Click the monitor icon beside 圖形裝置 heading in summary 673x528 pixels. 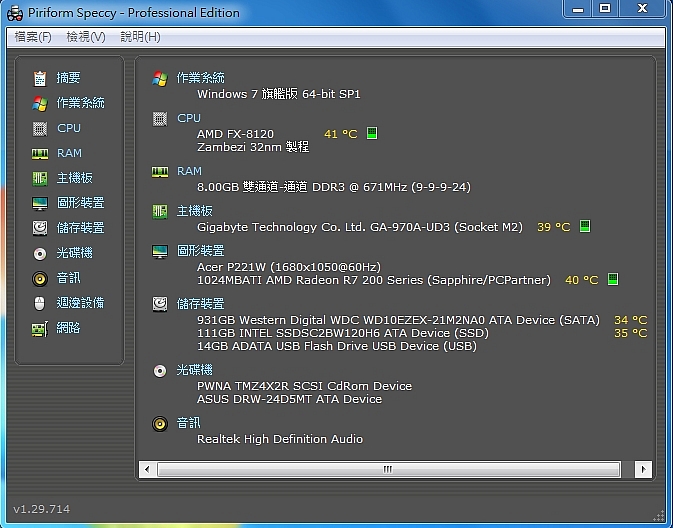(x=160, y=251)
